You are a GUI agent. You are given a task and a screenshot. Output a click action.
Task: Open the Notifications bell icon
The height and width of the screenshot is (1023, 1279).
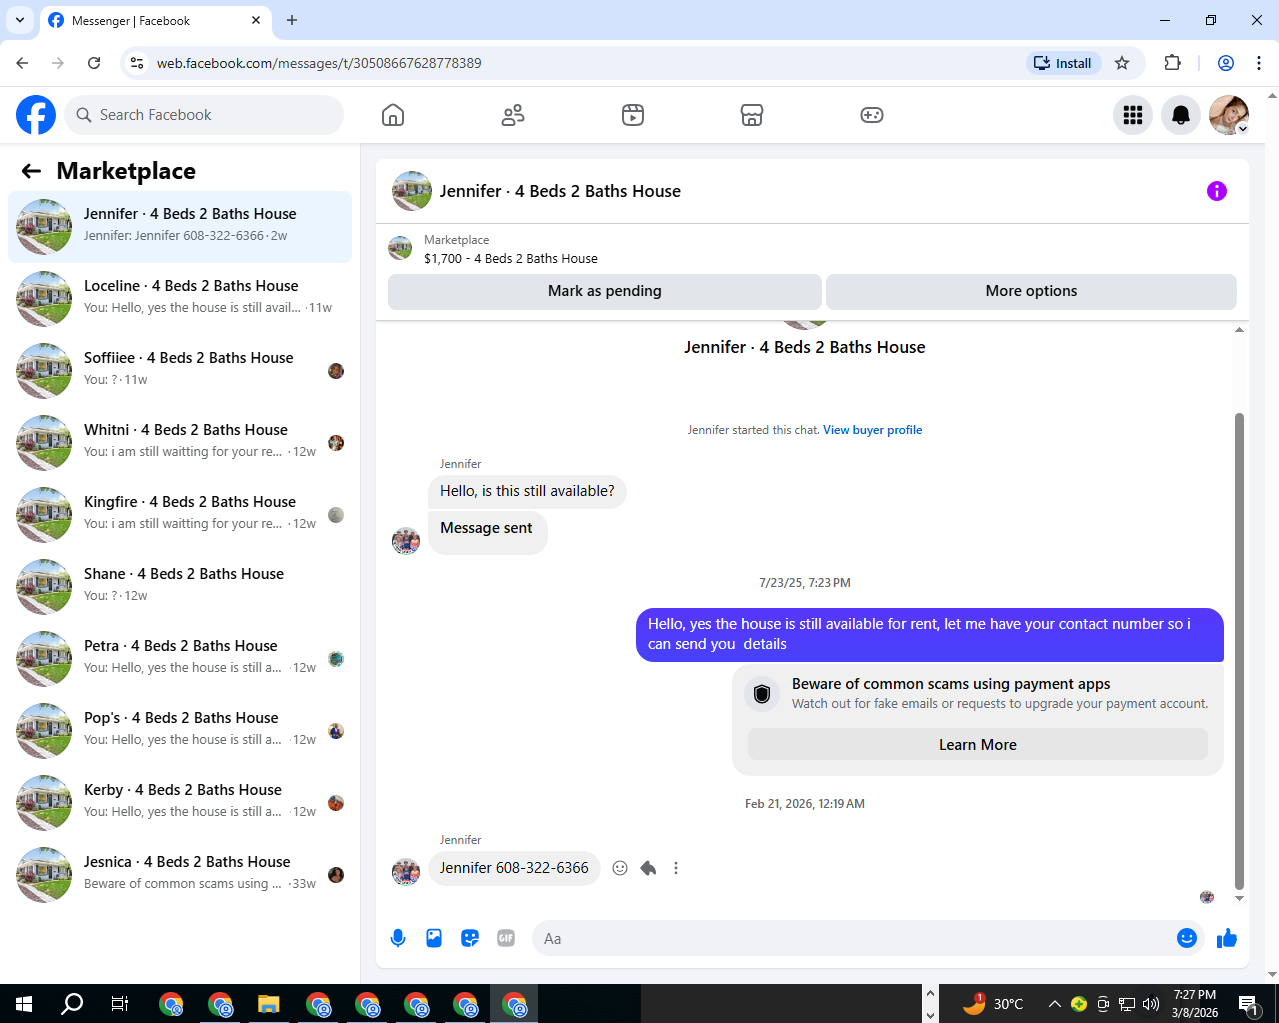[1181, 115]
